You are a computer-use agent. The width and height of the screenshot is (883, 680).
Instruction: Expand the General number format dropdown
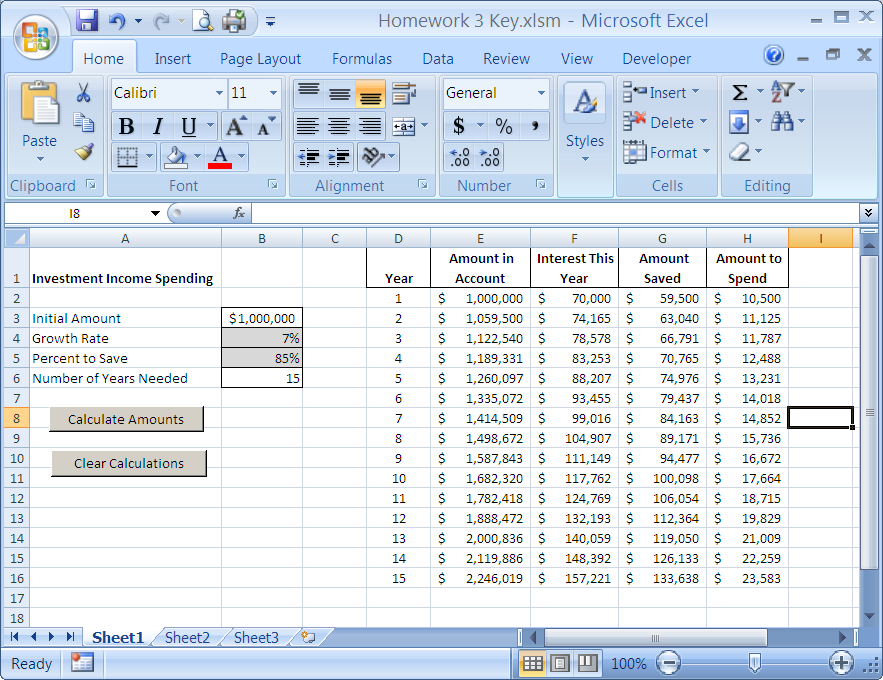pyautogui.click(x=541, y=93)
